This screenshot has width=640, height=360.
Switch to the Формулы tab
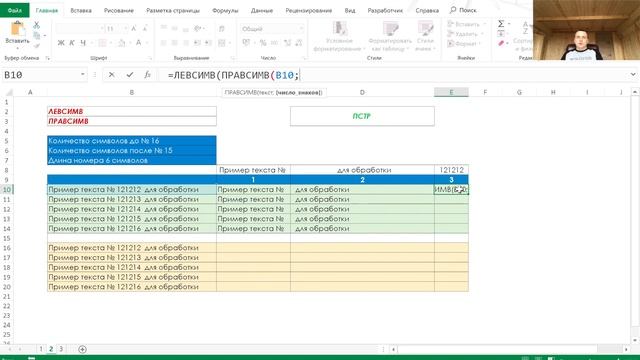click(225, 10)
